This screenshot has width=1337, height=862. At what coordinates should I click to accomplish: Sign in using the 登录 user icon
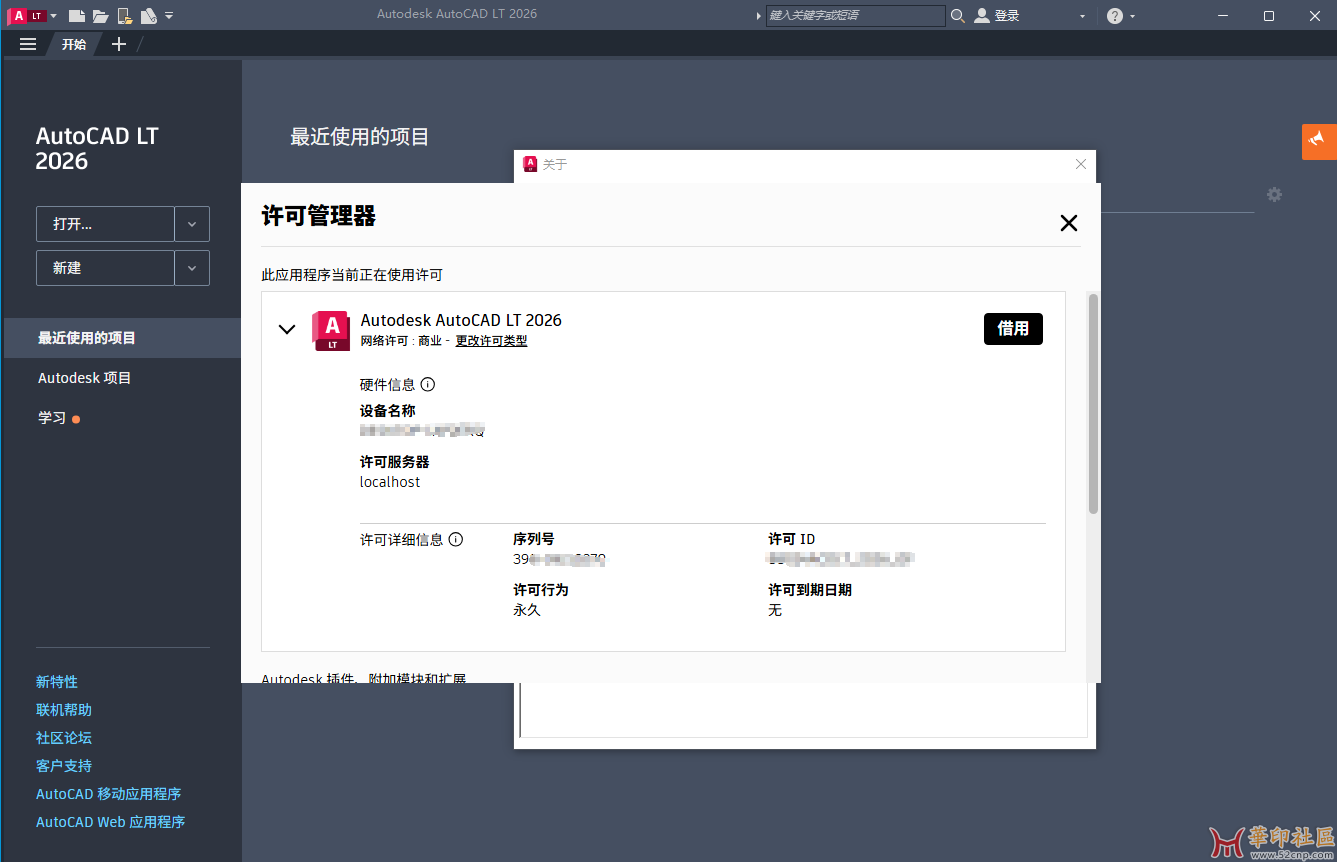(981, 15)
